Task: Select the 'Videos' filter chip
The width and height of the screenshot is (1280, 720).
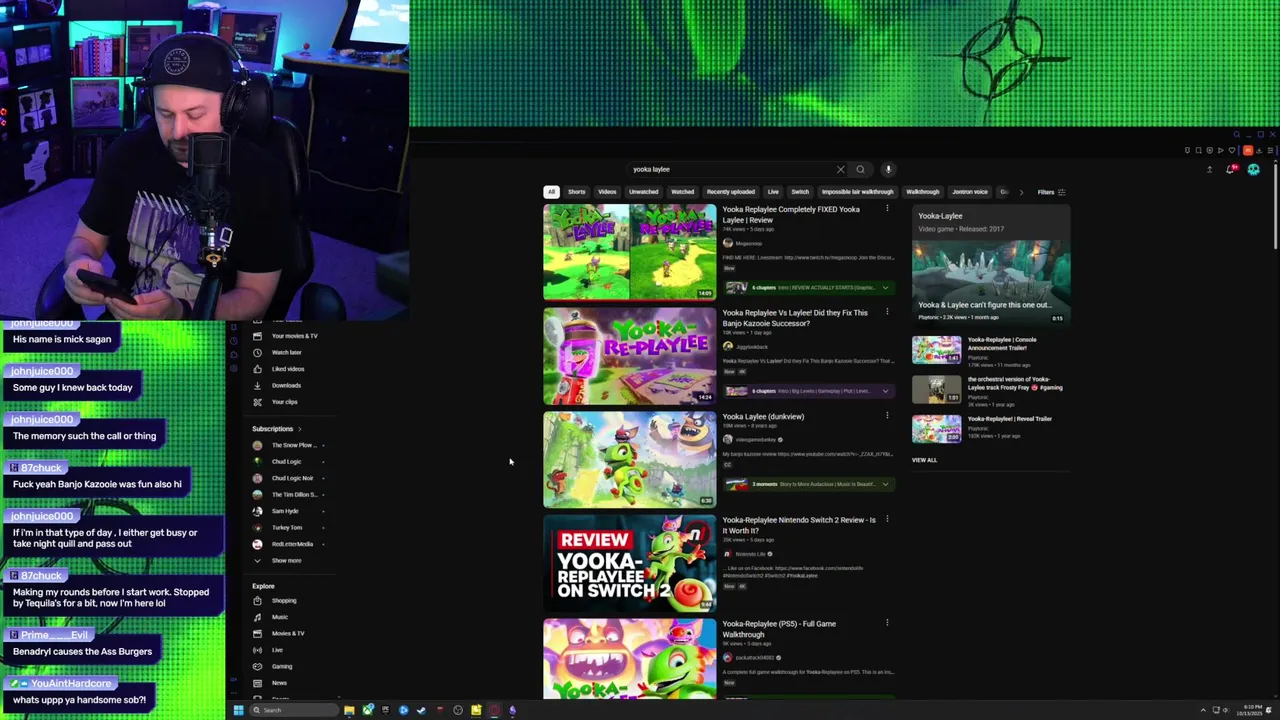Action: click(607, 192)
